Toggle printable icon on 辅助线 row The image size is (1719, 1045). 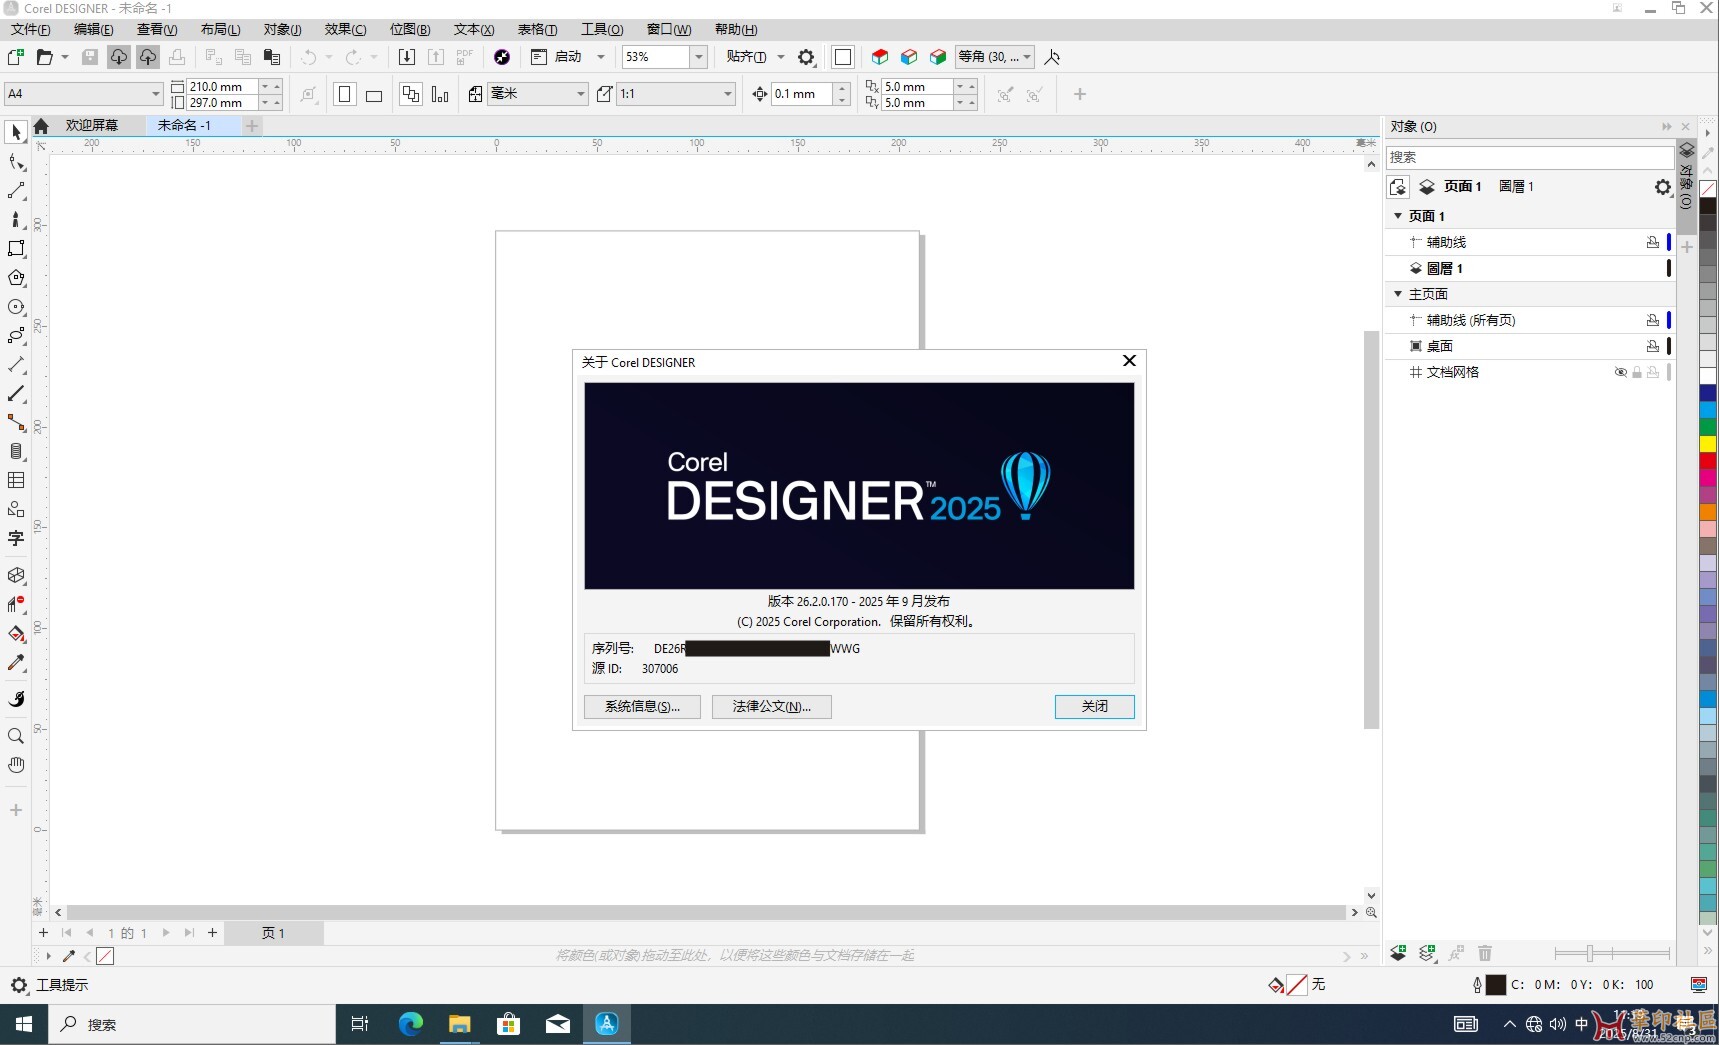click(1653, 242)
